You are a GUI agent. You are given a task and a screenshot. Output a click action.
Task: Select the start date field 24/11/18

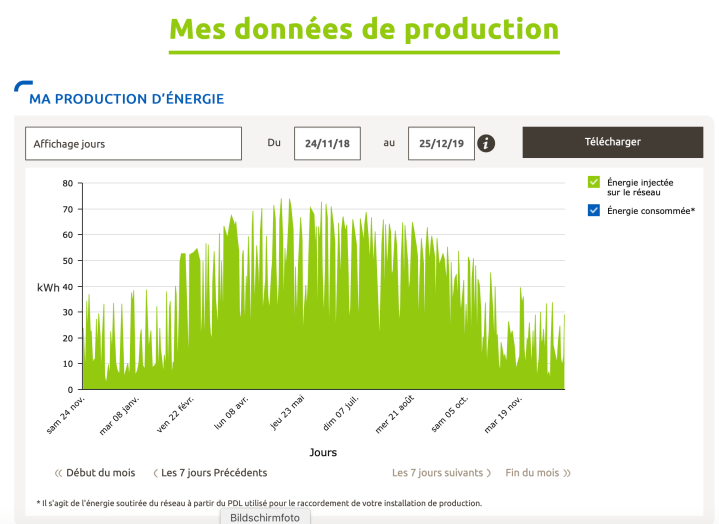(x=327, y=143)
